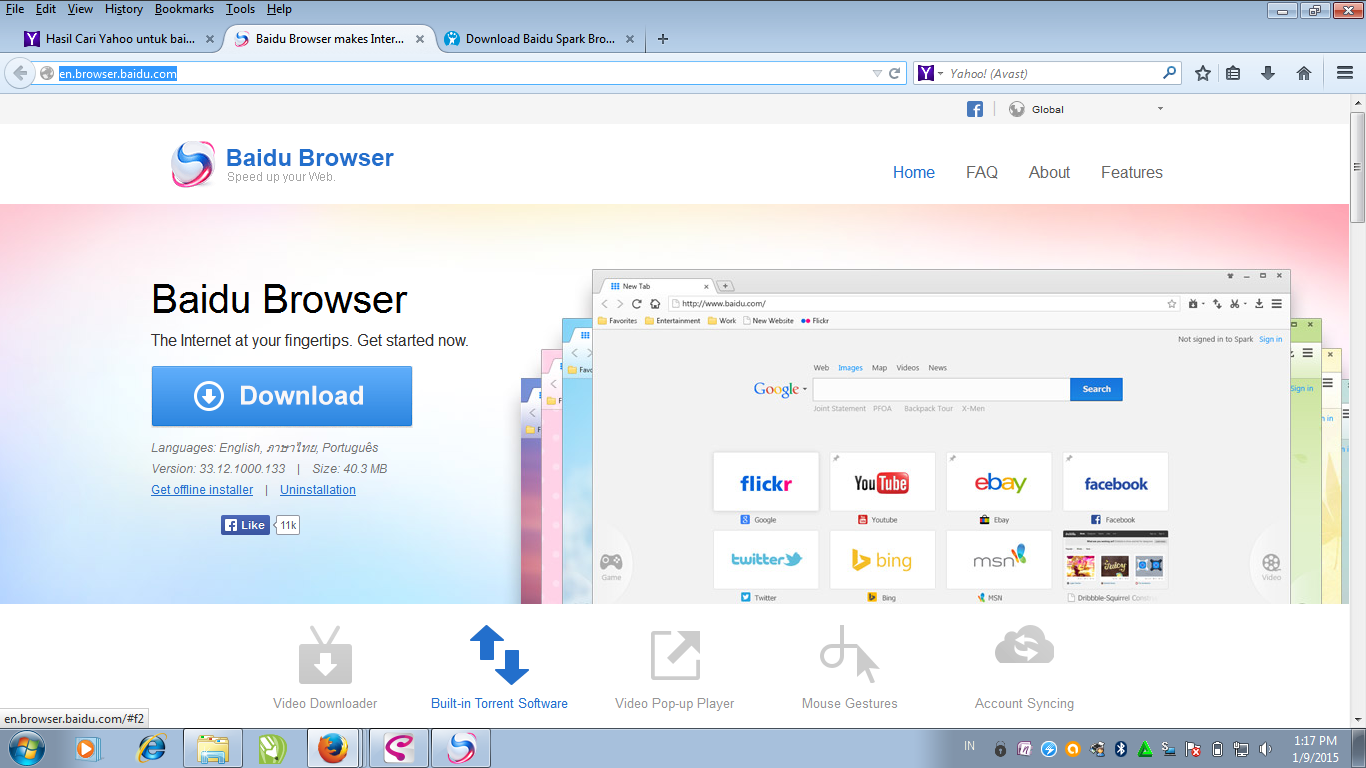Close the Hasil Cari Yahoo tab

210,40
